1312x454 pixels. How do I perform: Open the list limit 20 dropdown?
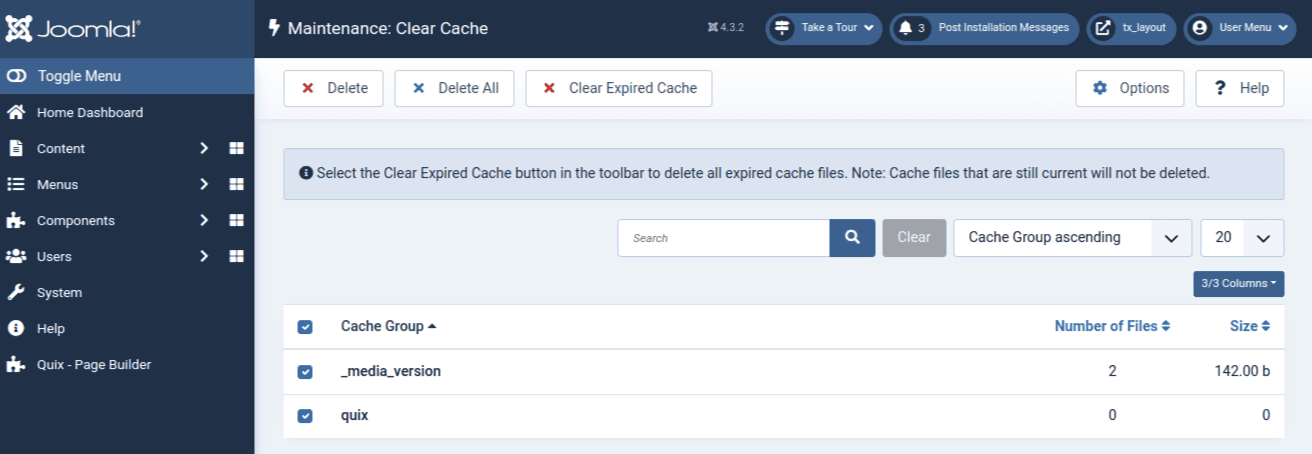click(1241, 237)
